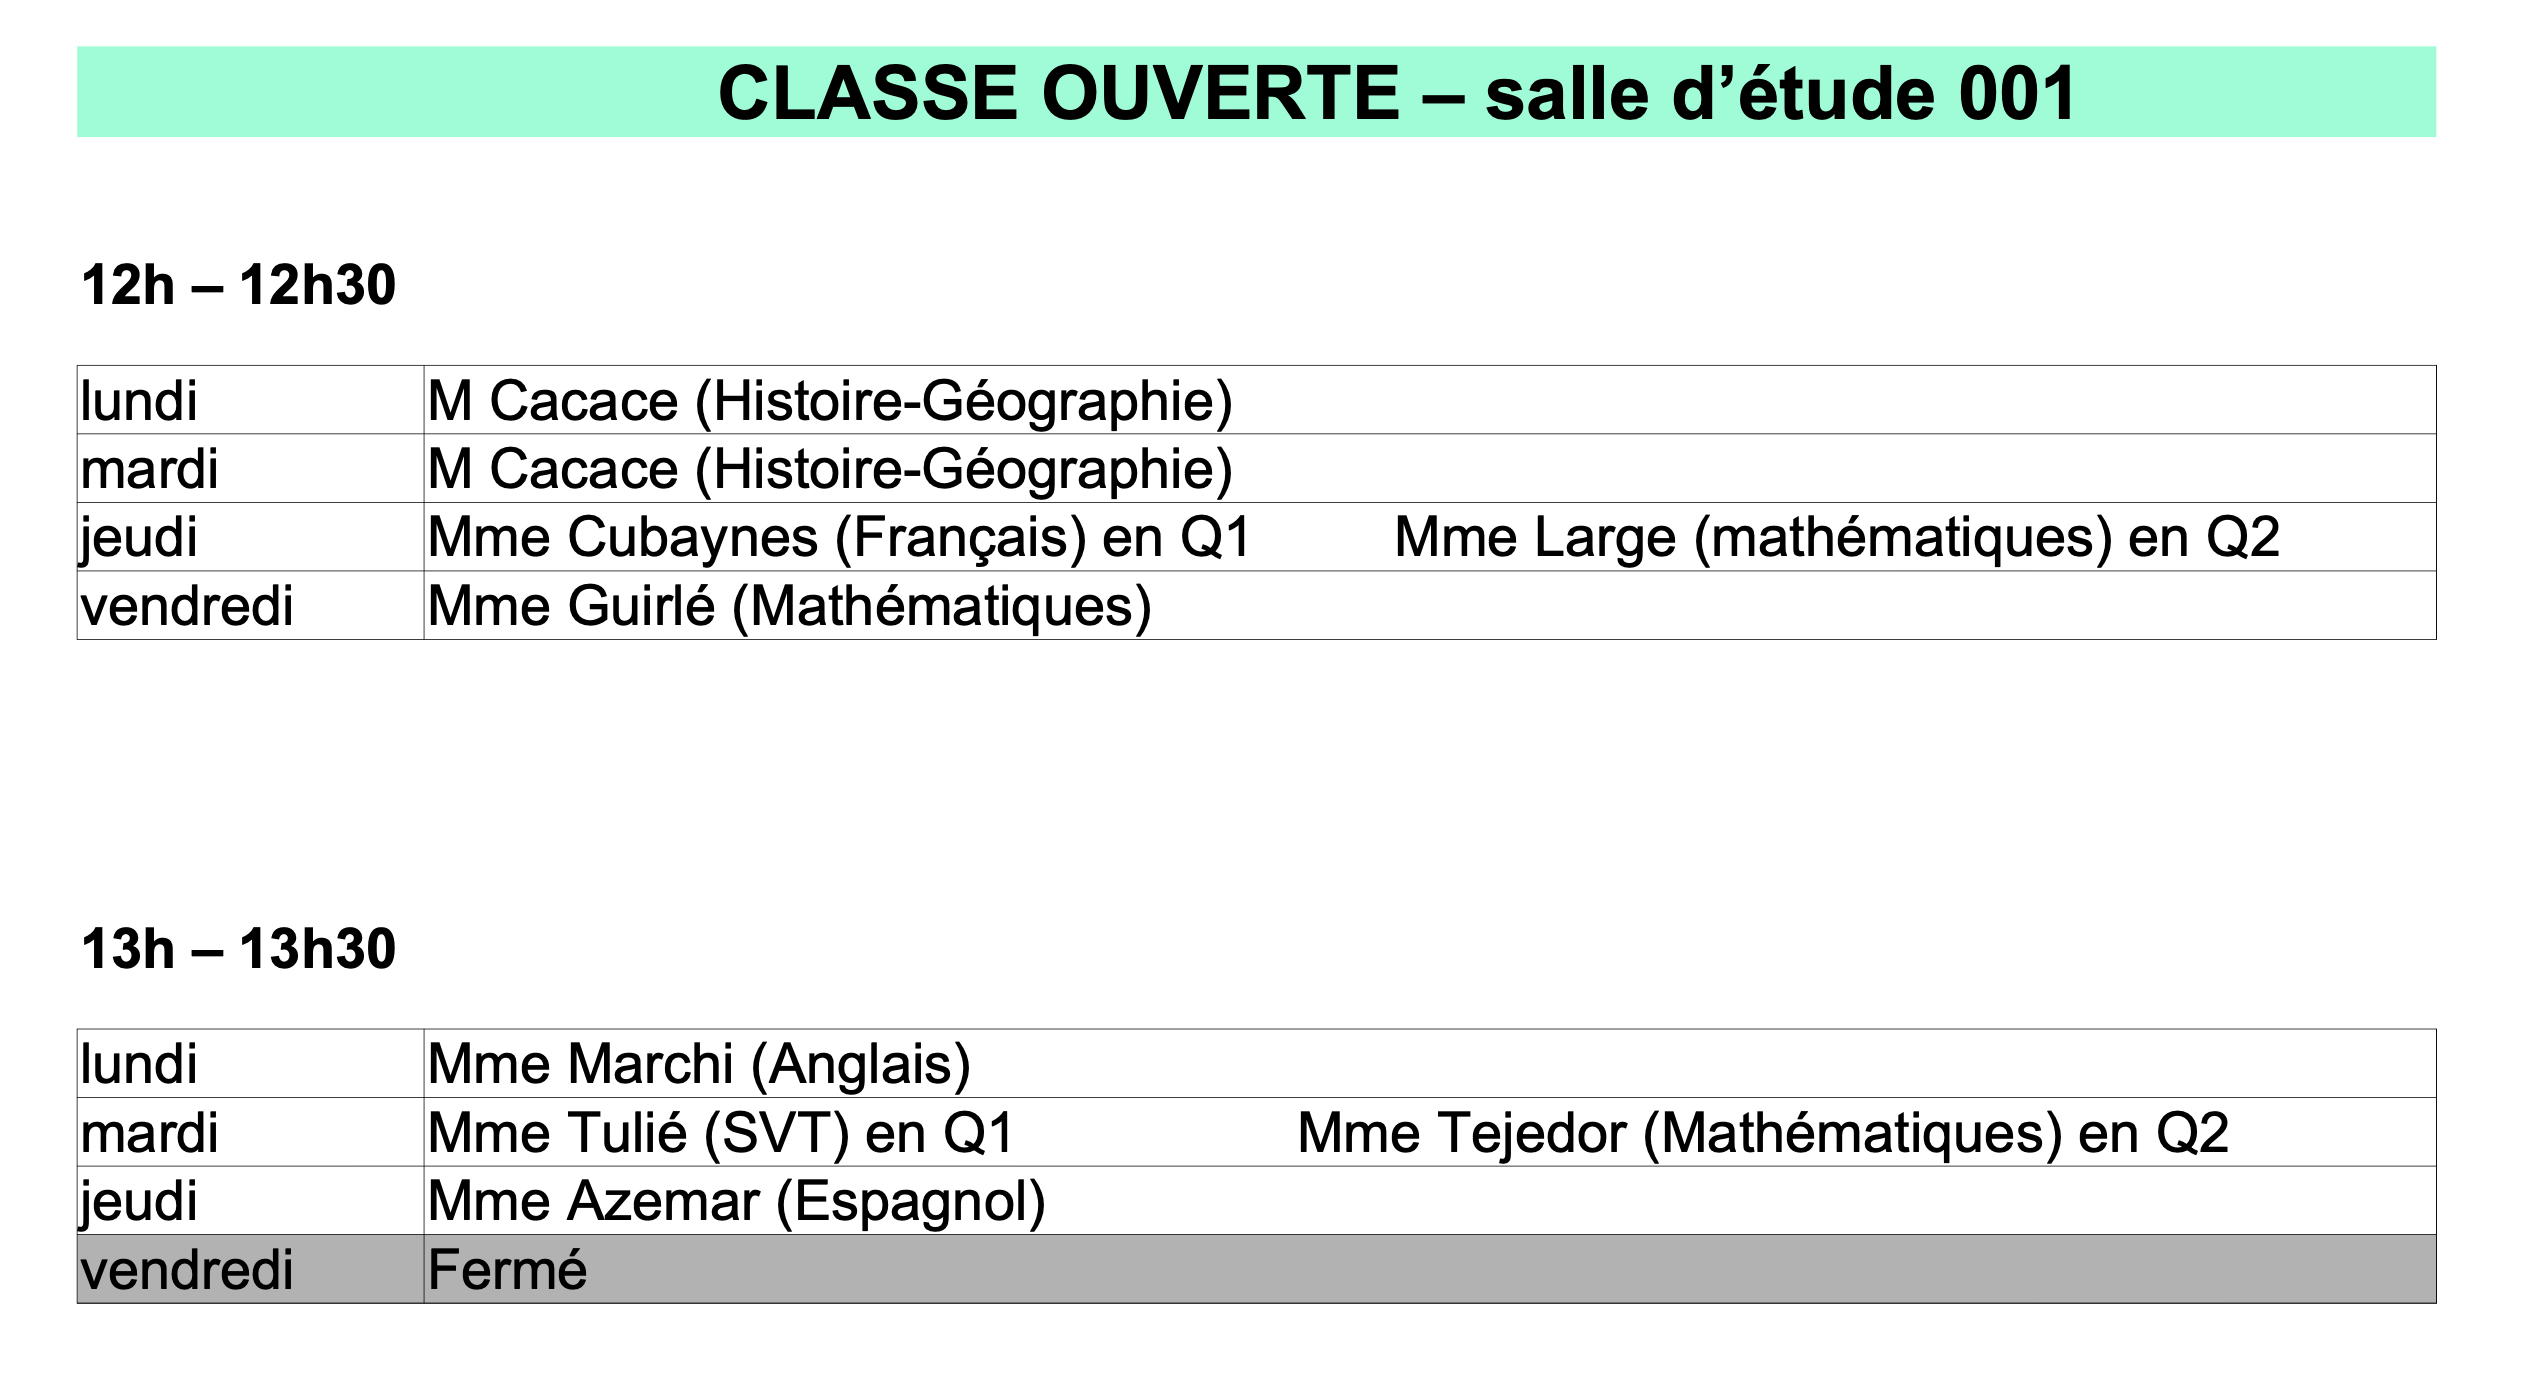Click 'Mme Tejedor (Mathématiques) en Q2' text
The image size is (2528, 1376).
[x=1762, y=1133]
